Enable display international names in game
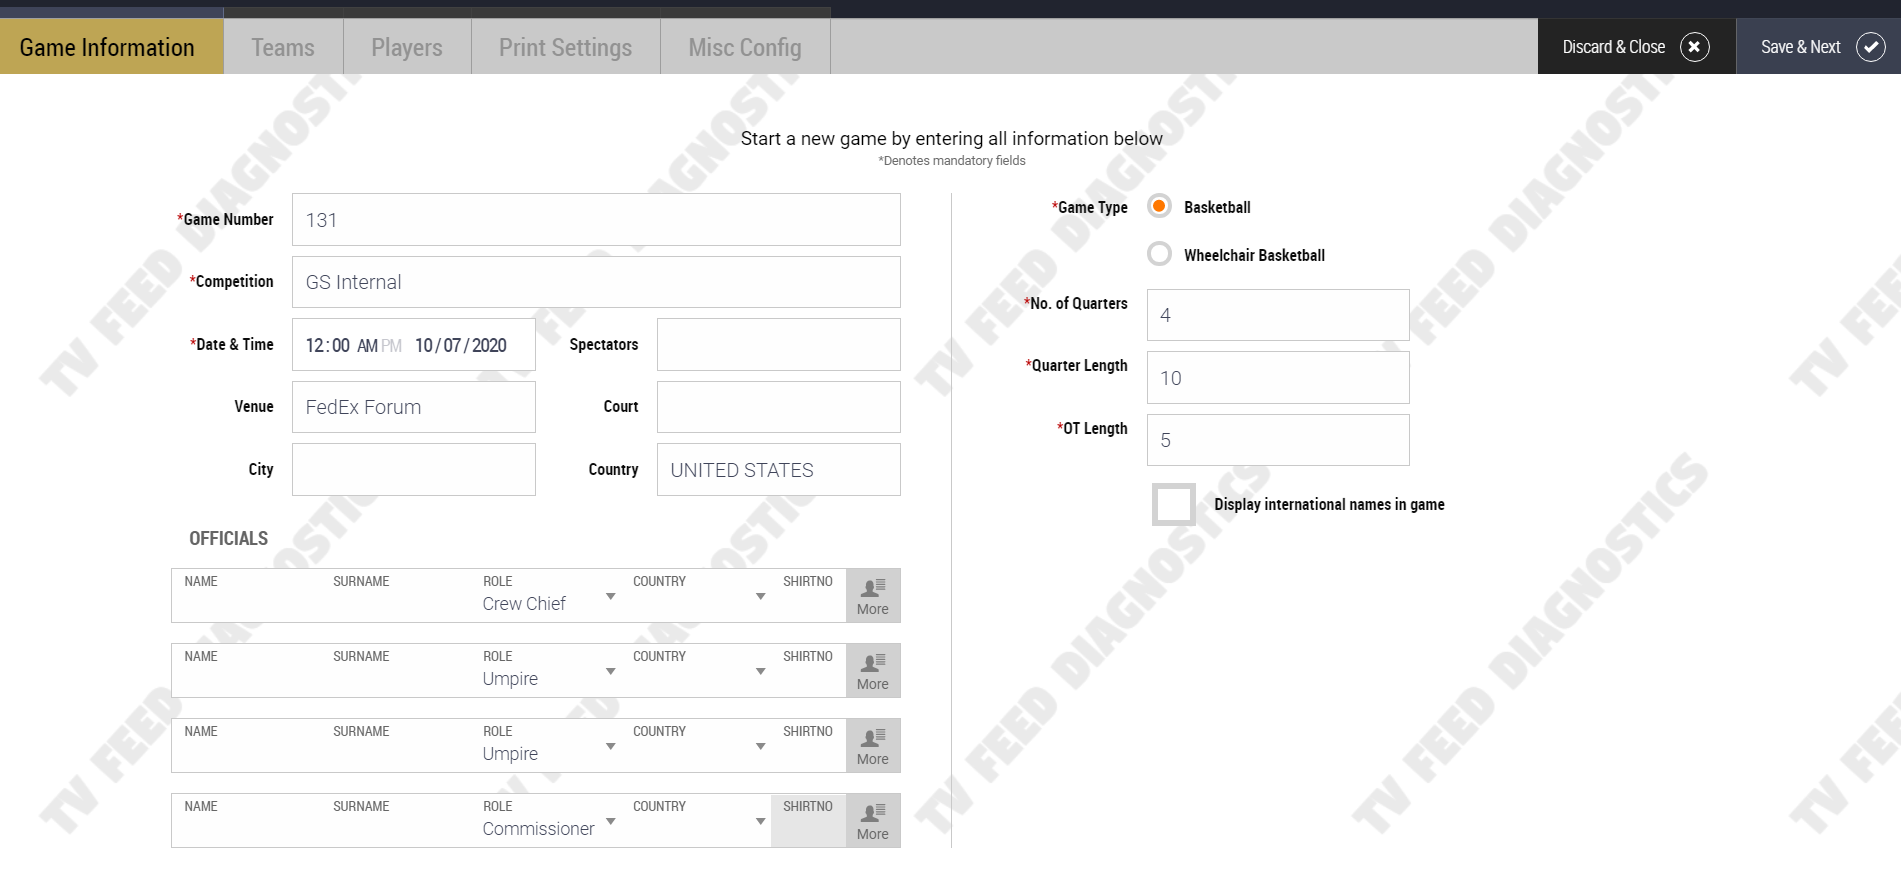1901x878 pixels. [x=1174, y=504]
